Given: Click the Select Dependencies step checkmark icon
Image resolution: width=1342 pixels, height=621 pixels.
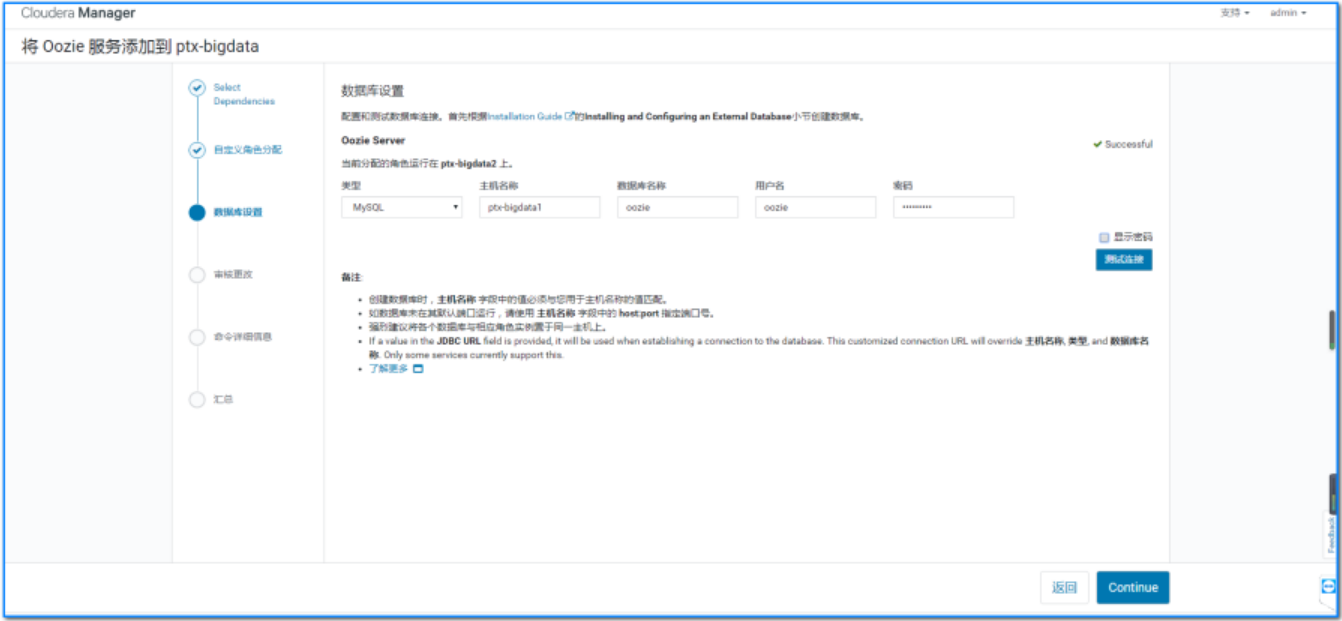Looking at the screenshot, I should (197, 88).
